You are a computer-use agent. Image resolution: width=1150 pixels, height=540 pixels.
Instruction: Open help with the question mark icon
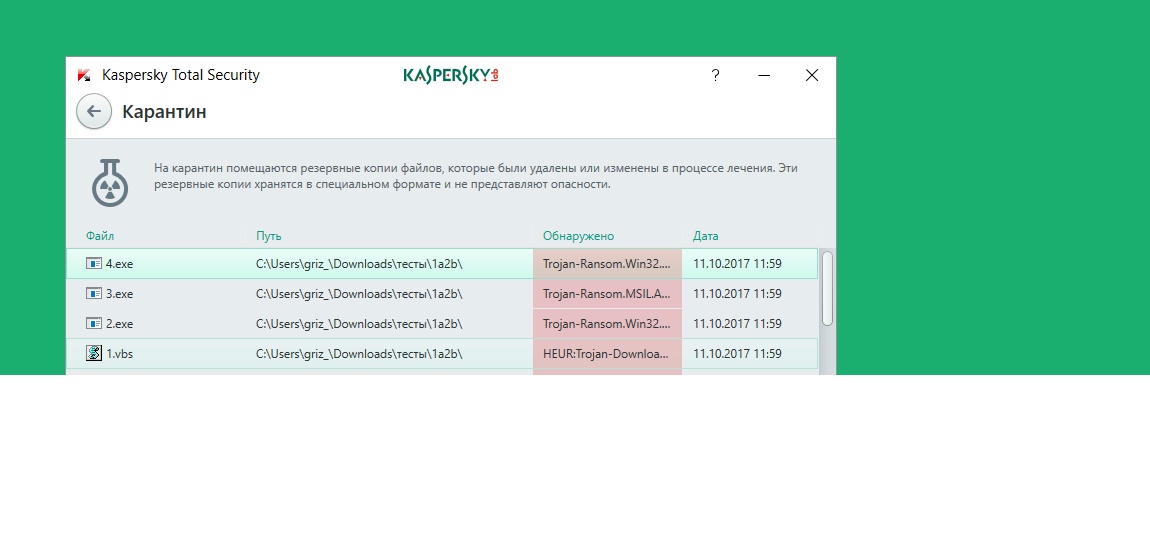[x=715, y=75]
